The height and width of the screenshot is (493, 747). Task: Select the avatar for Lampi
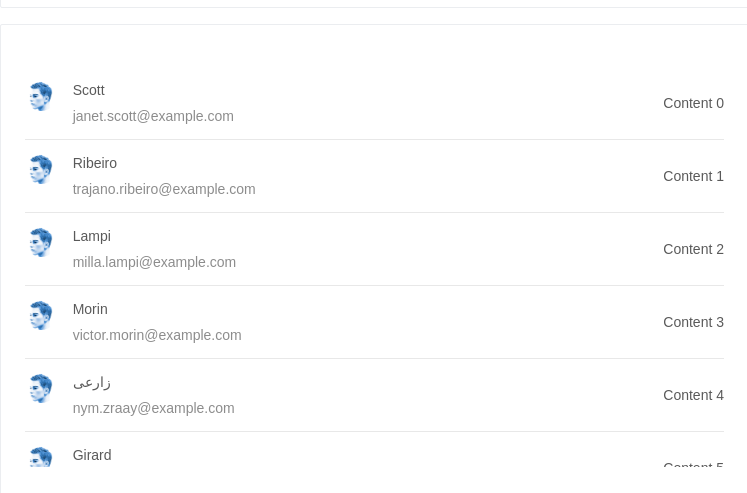40,242
